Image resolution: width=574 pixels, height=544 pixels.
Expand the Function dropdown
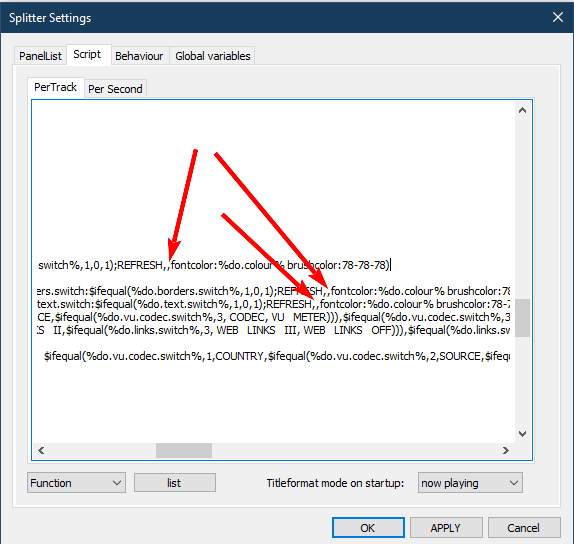pyautogui.click(x=76, y=483)
